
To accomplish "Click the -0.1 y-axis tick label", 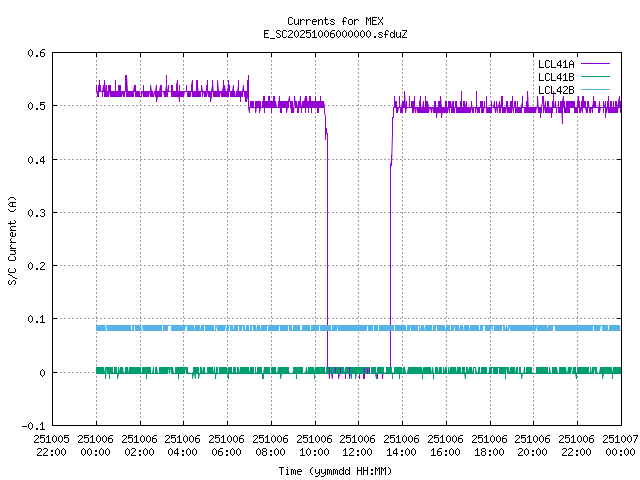I will click(34, 426).
